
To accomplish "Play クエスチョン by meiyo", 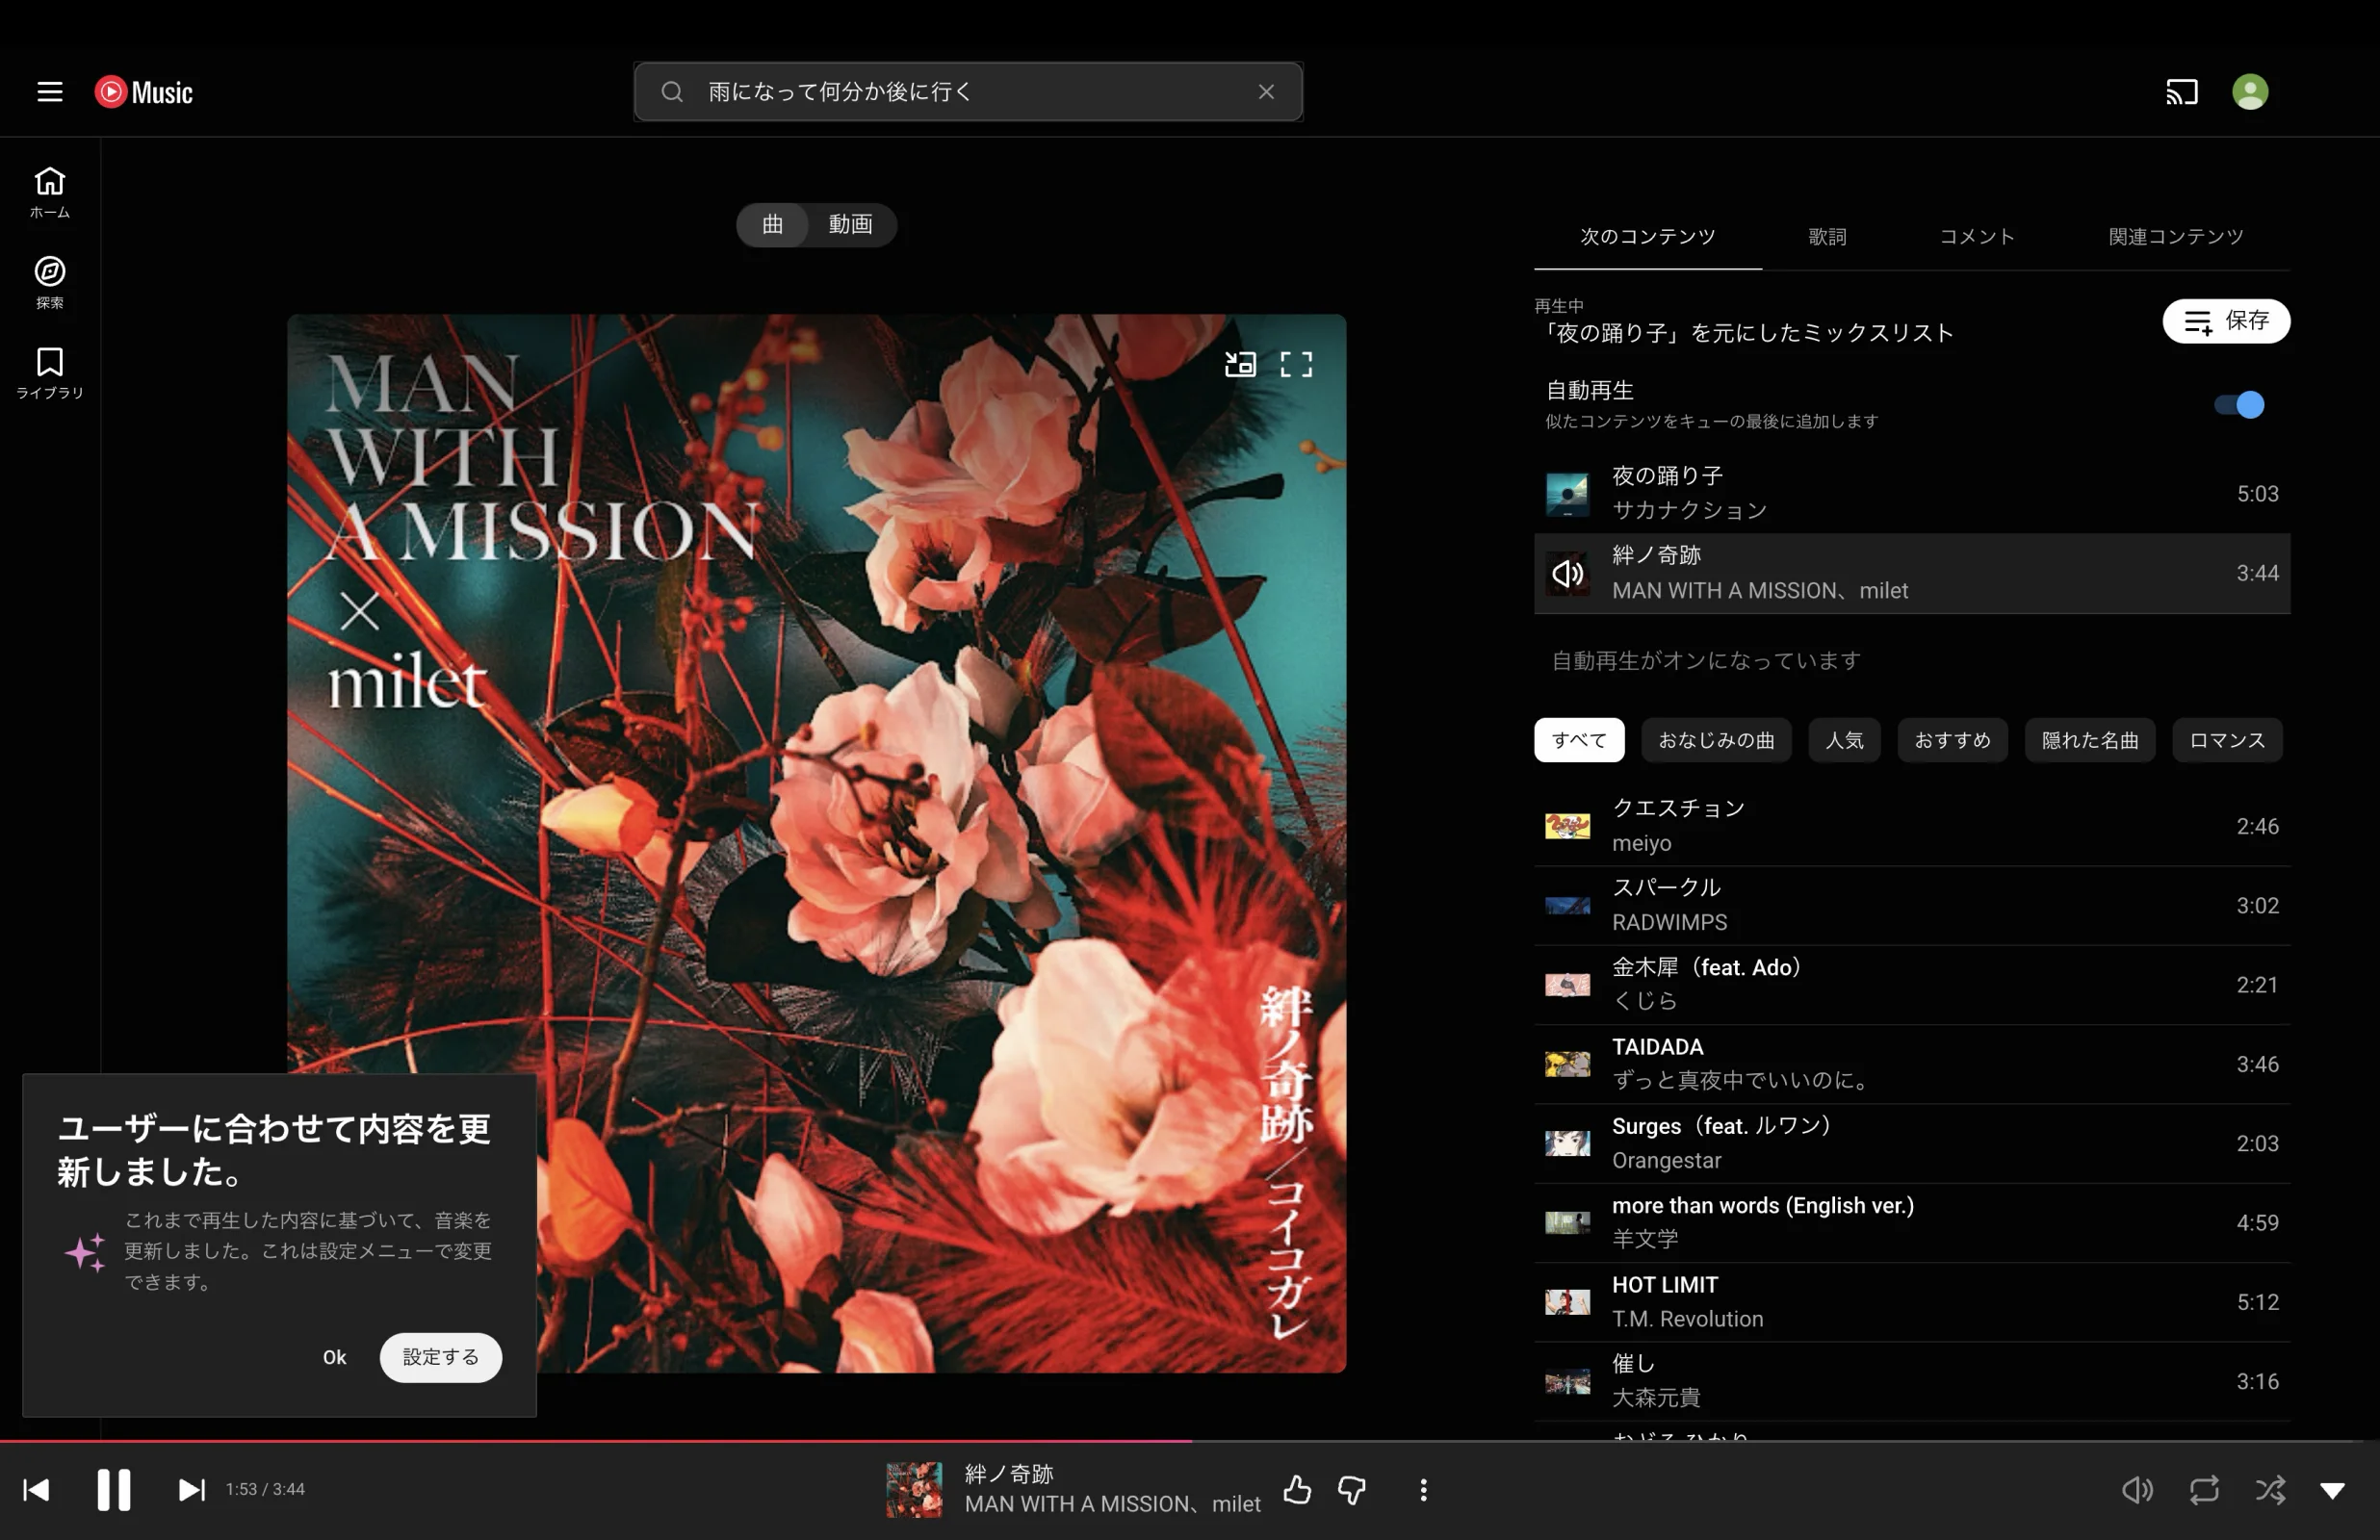I will click(x=1911, y=826).
